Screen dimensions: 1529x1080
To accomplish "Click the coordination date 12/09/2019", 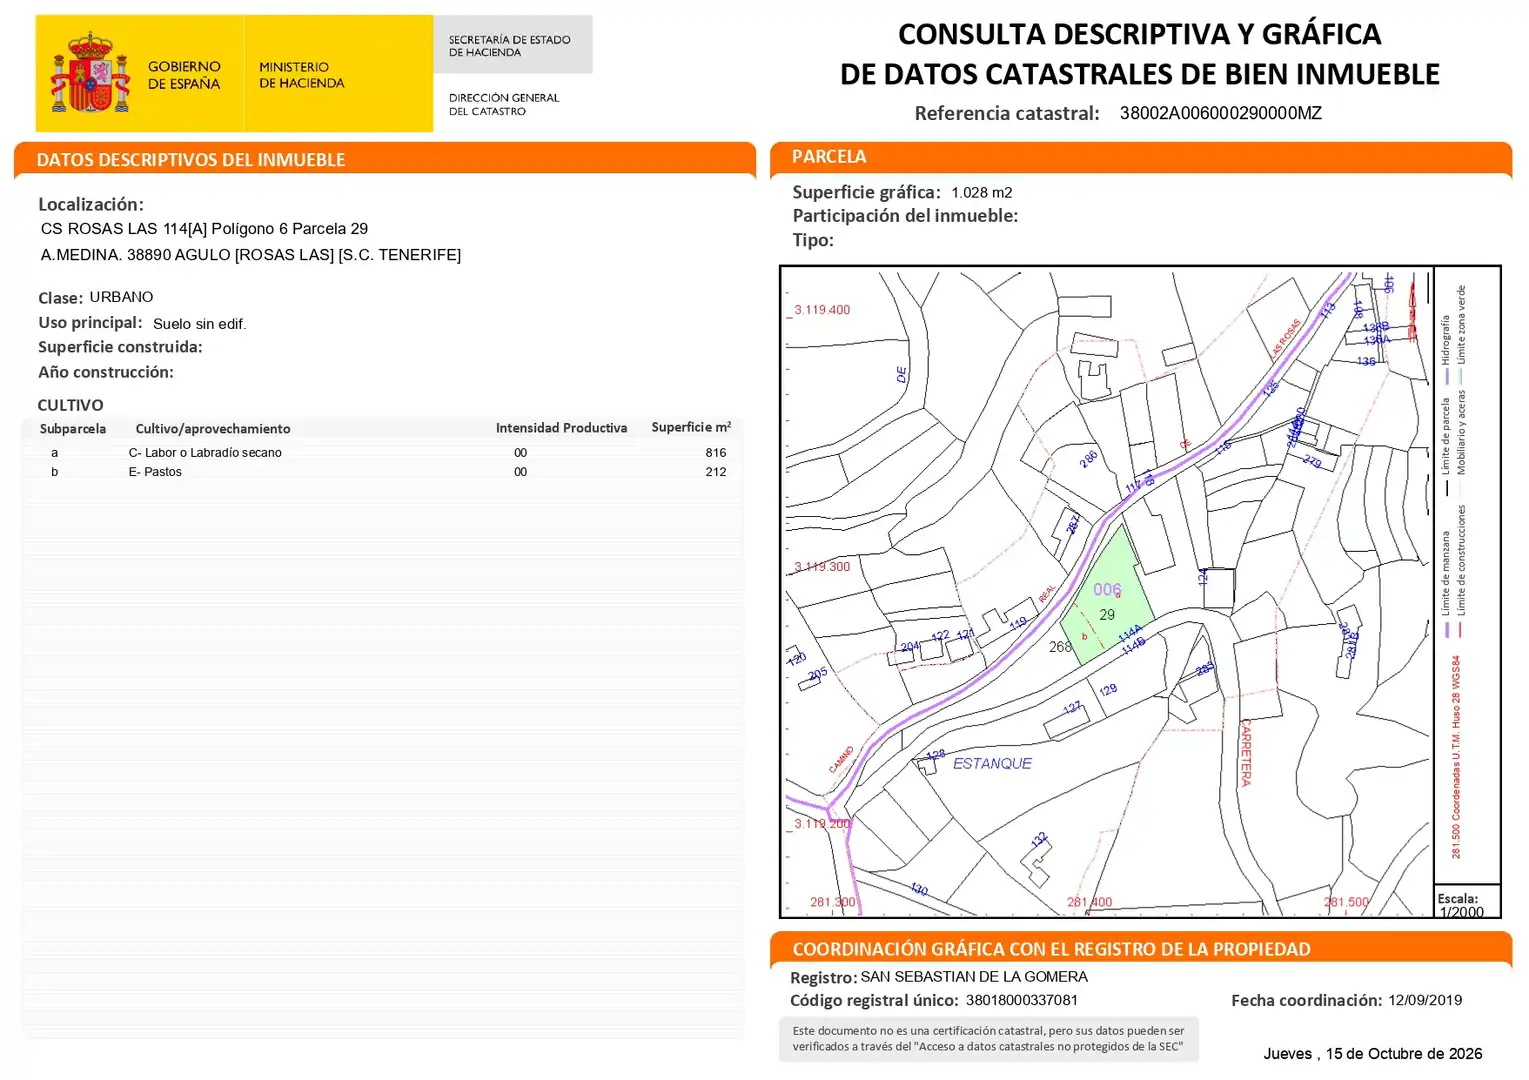I will point(1425,1000).
